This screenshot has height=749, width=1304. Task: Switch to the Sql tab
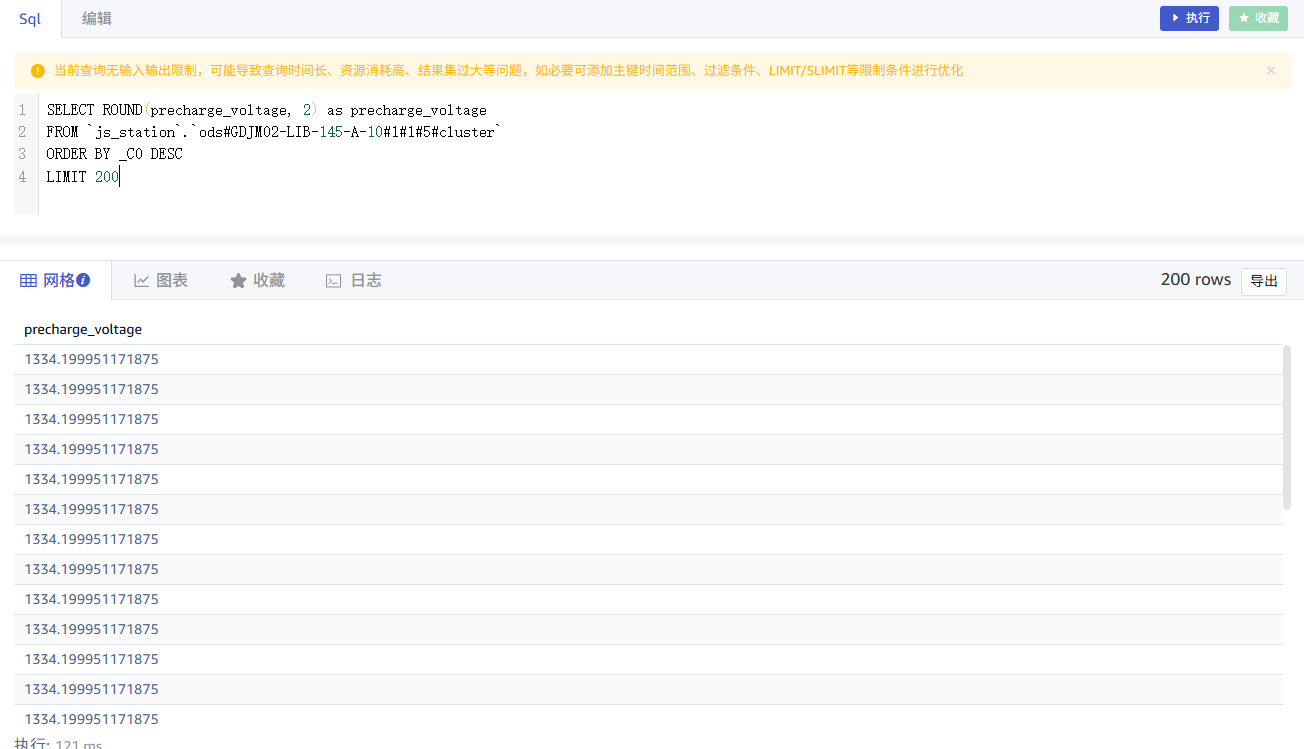[30, 19]
